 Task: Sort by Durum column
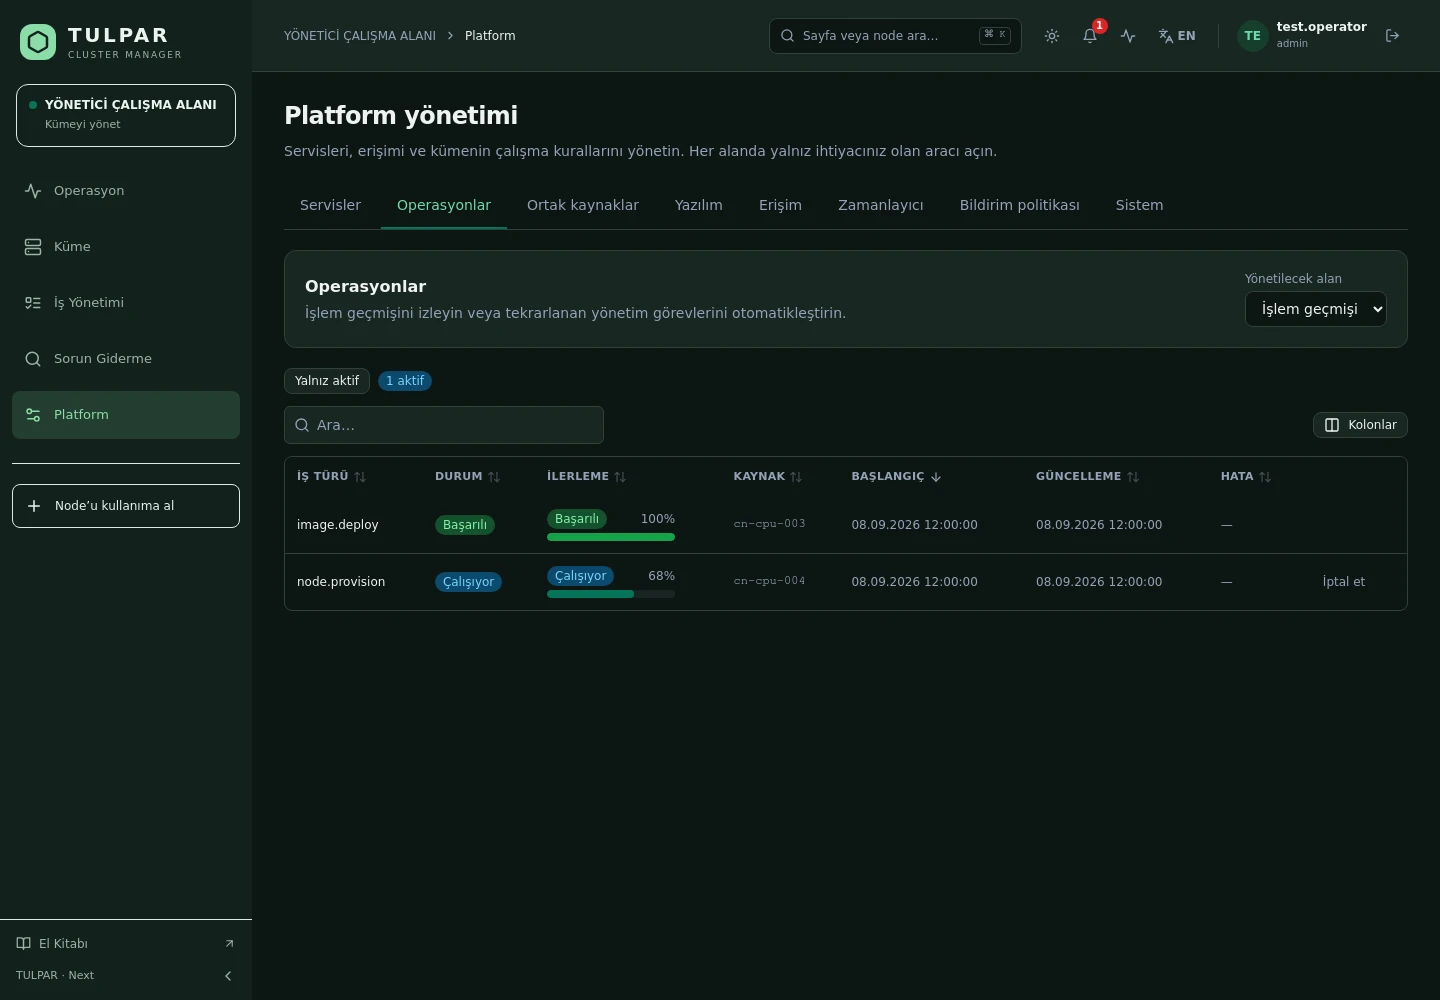(467, 477)
